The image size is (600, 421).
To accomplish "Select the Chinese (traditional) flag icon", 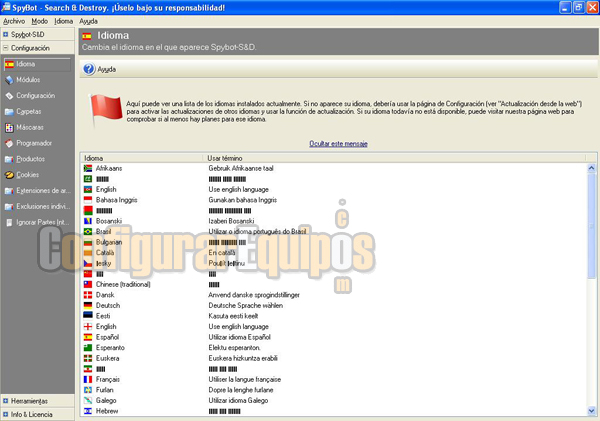I will 88,284.
